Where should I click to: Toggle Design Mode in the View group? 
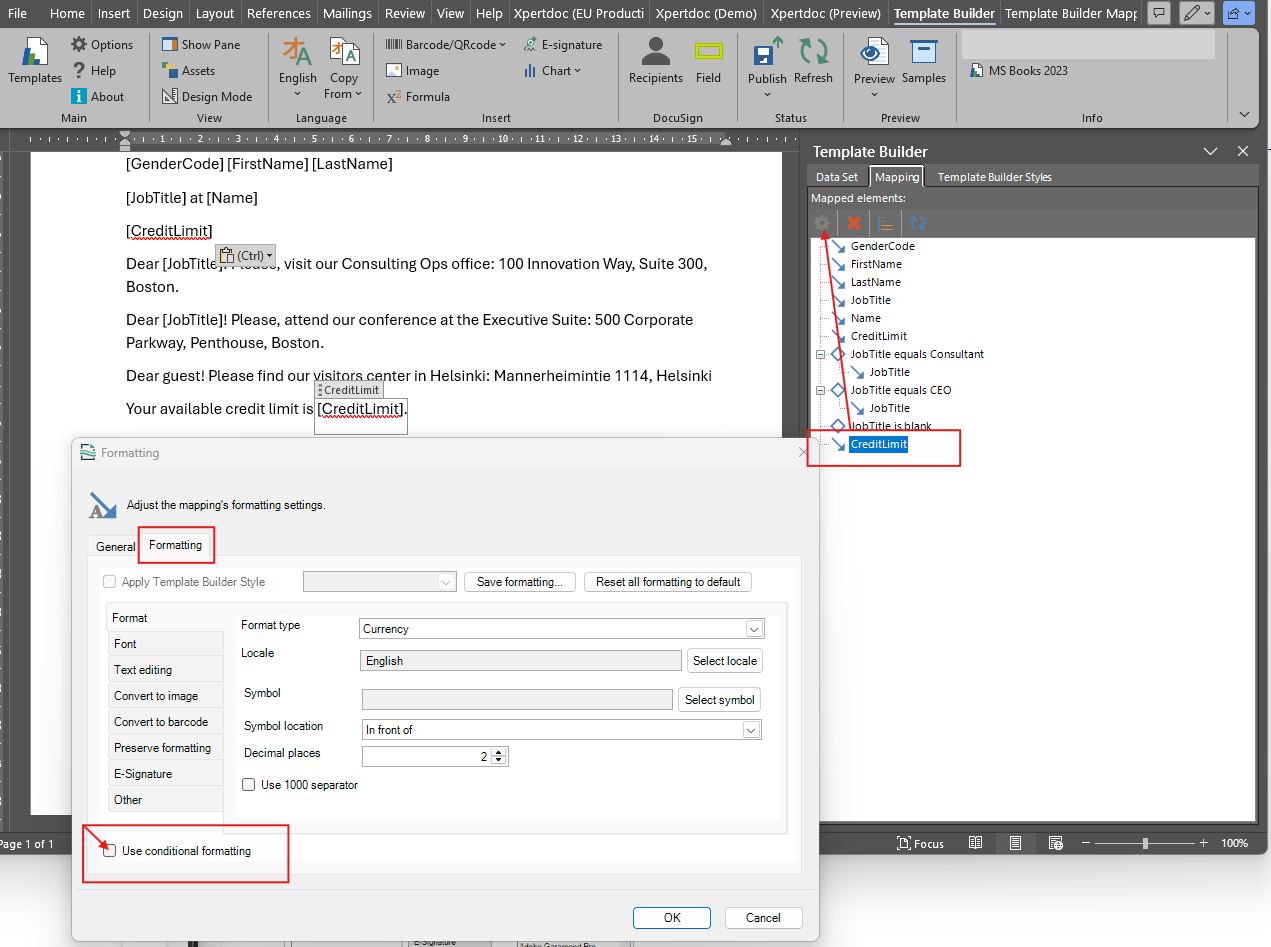[206, 97]
